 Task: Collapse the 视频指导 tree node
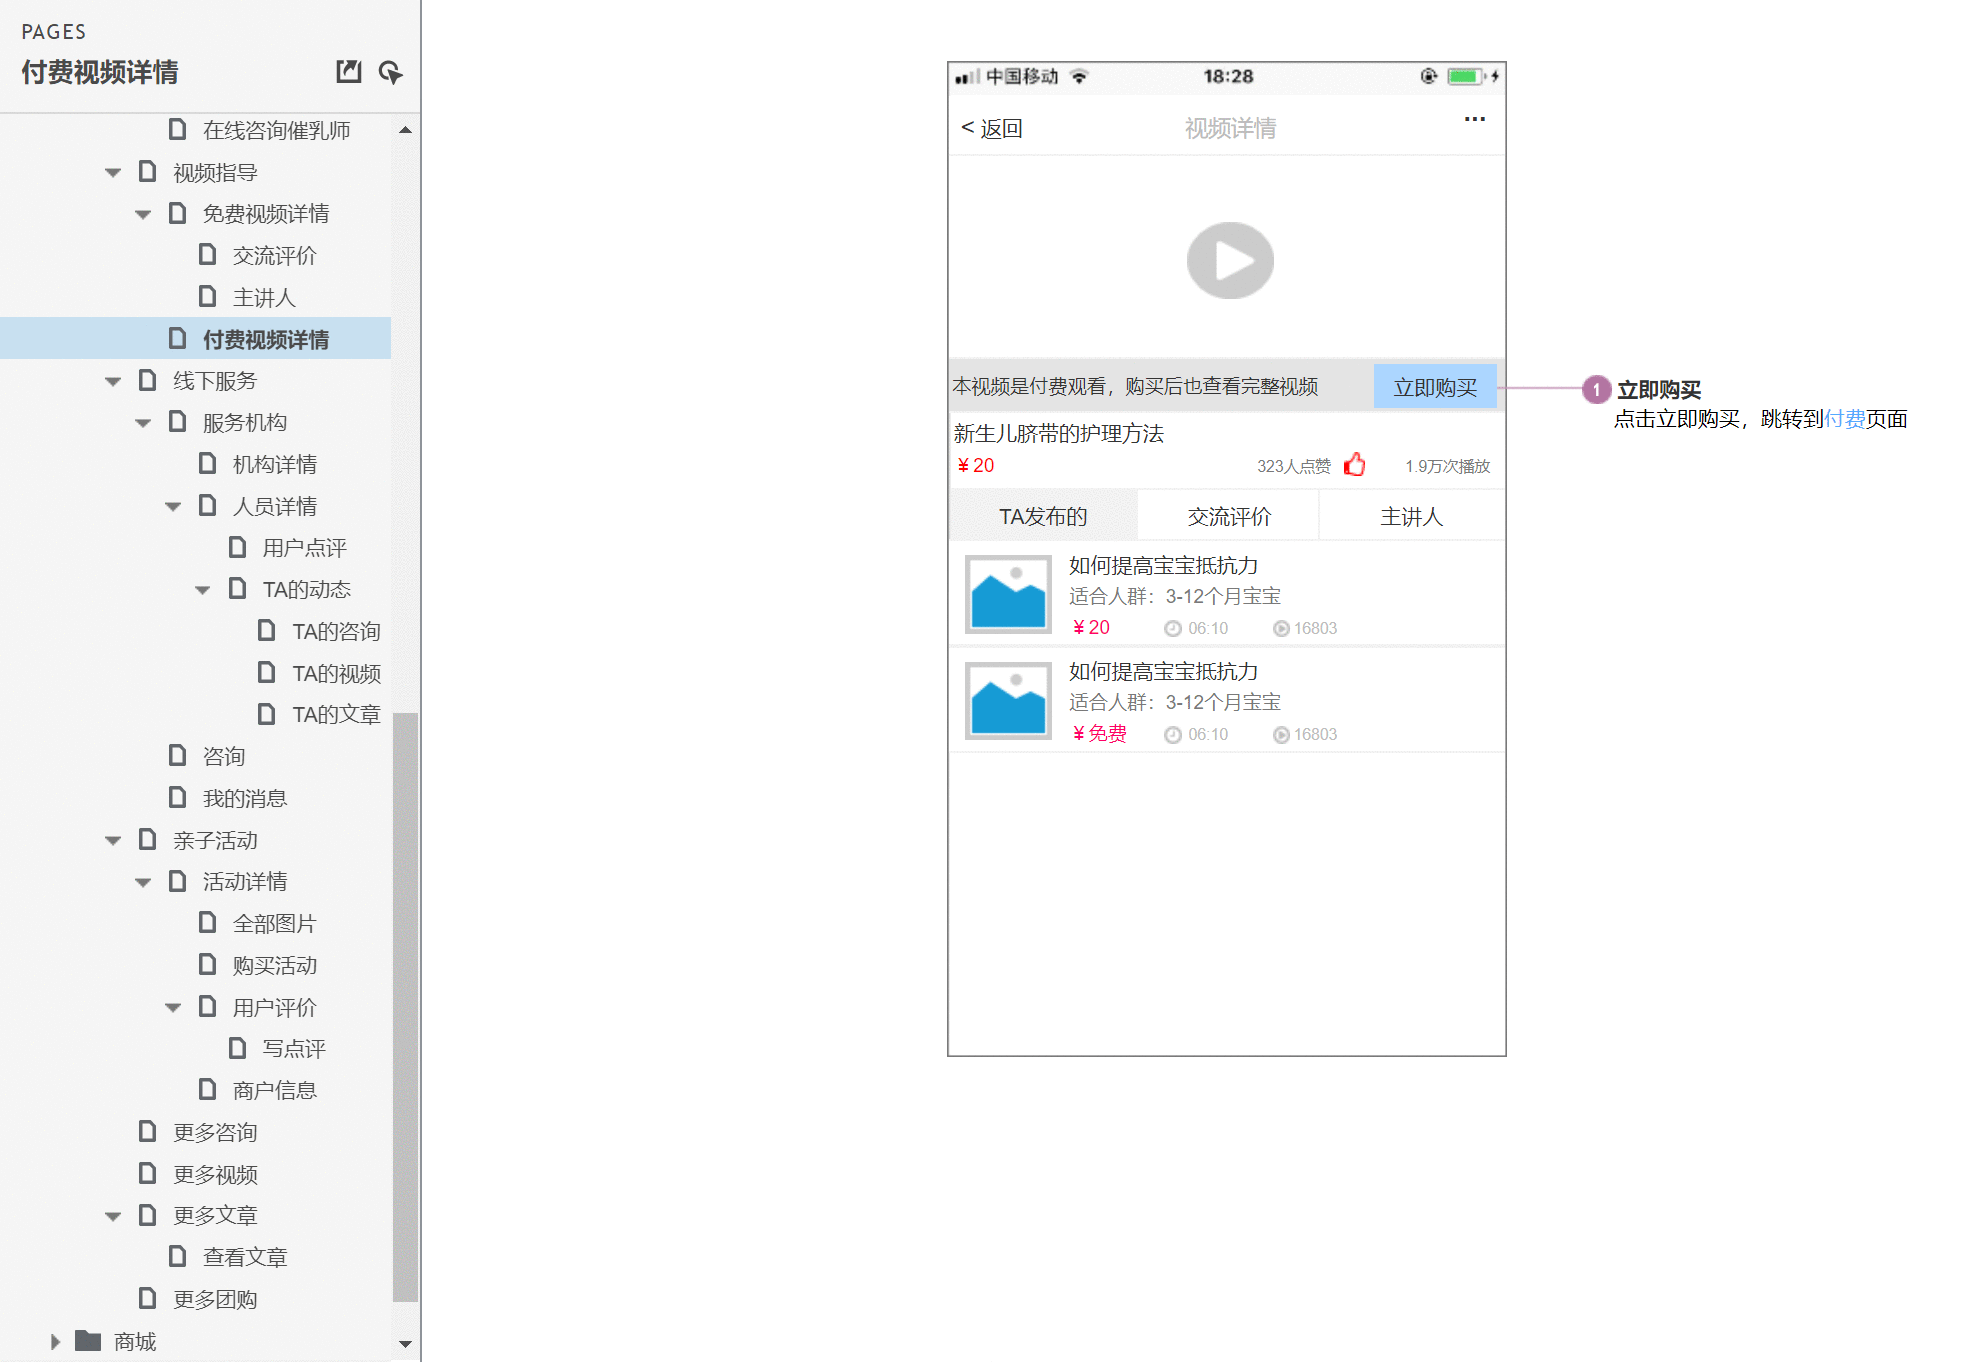coord(113,173)
